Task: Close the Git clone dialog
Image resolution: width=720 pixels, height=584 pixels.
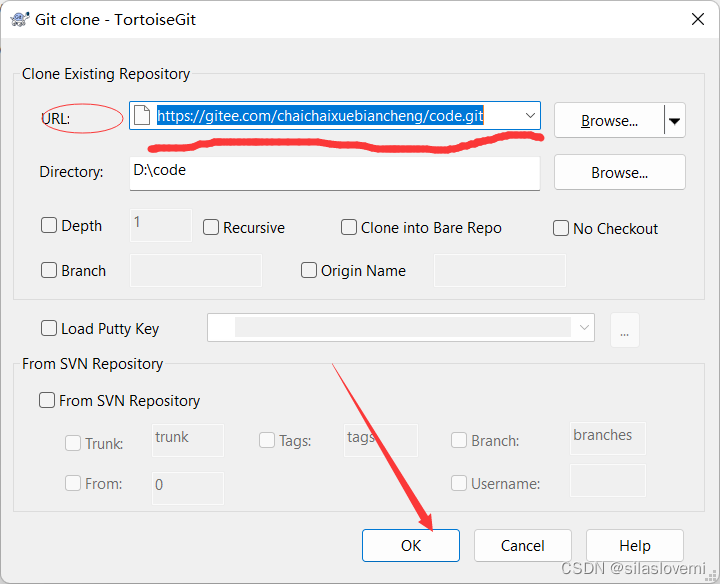Action: click(698, 19)
